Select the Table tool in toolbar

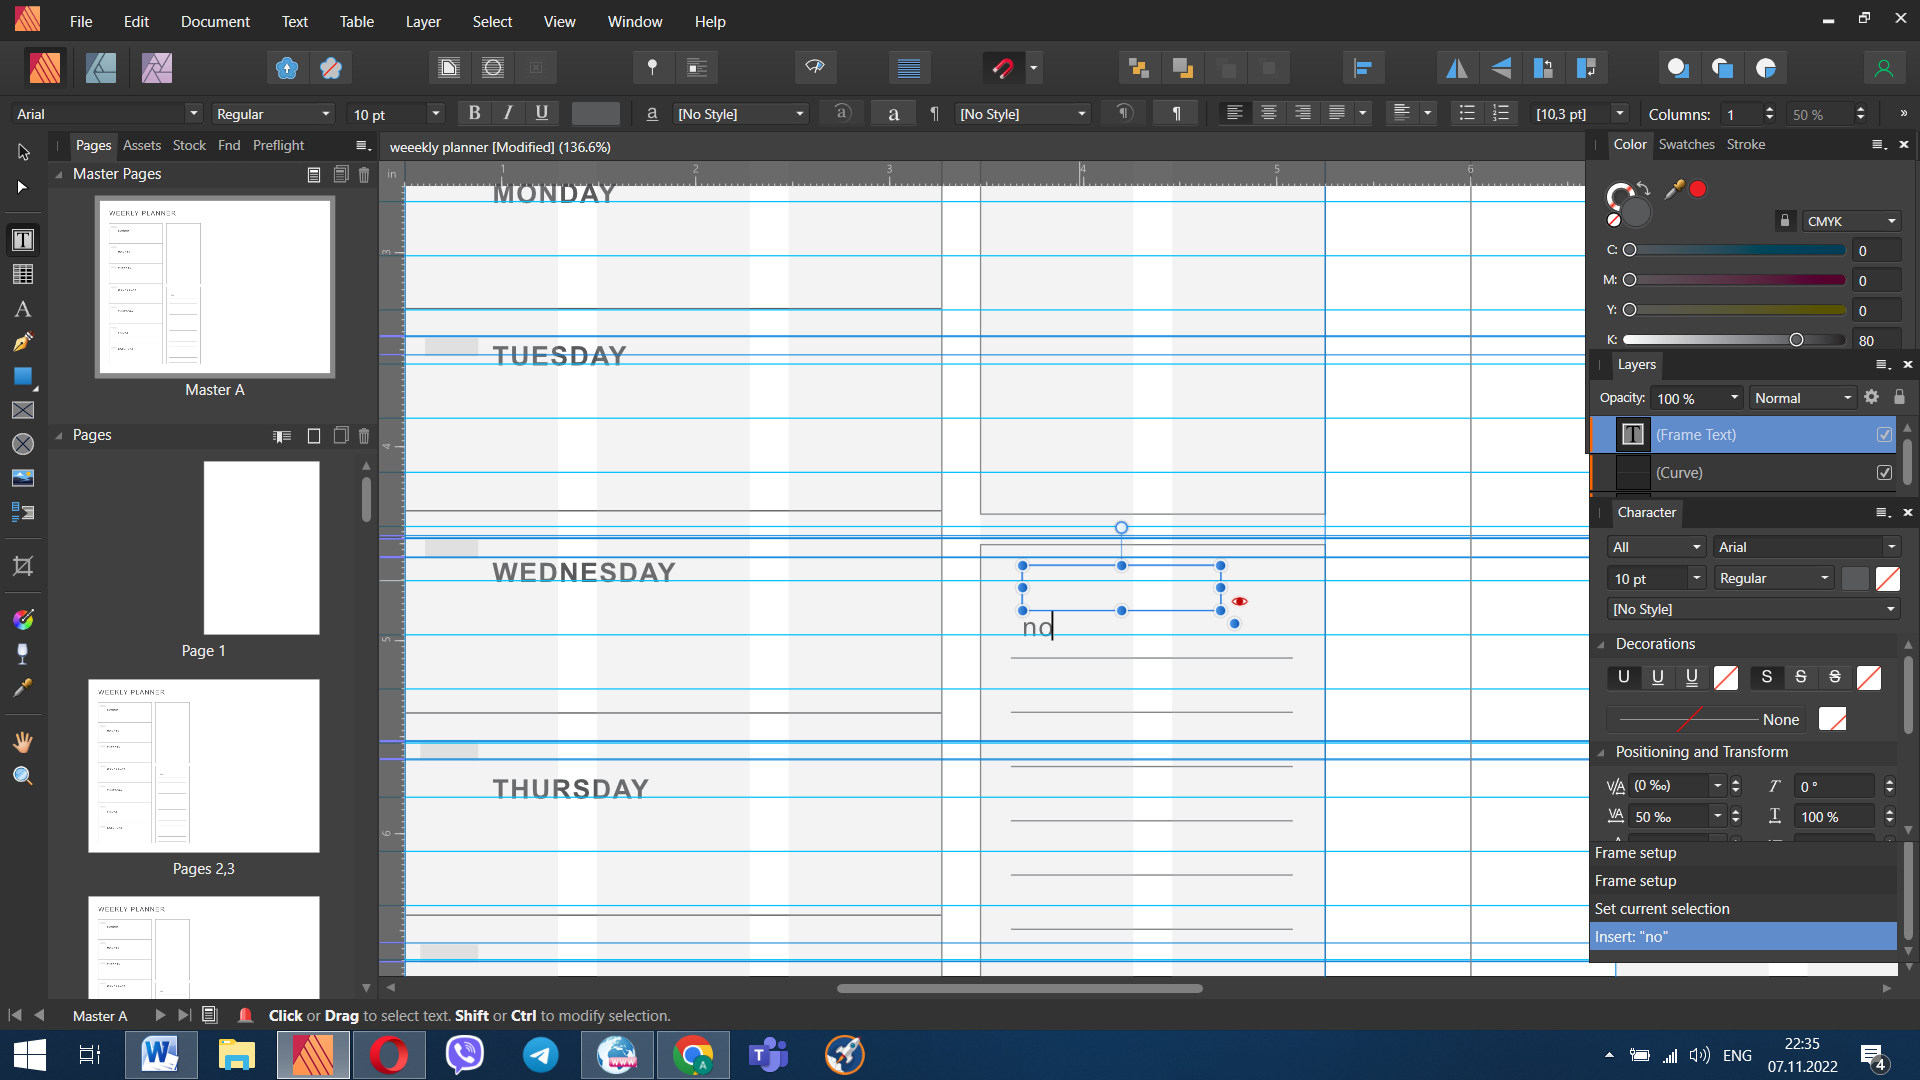point(22,274)
